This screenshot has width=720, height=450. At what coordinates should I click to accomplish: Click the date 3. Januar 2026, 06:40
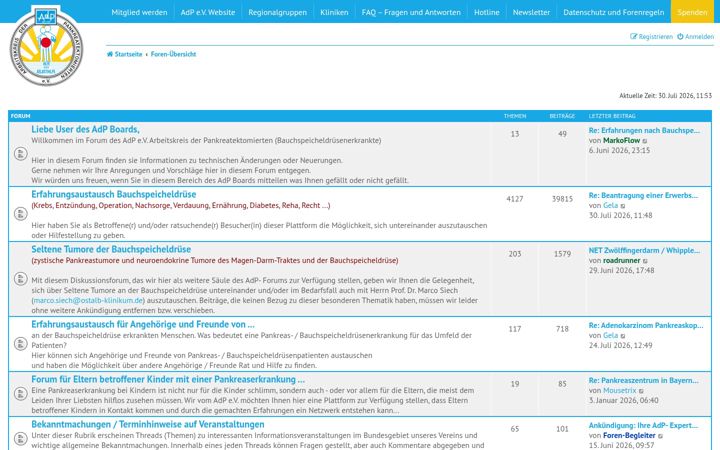[x=624, y=400]
